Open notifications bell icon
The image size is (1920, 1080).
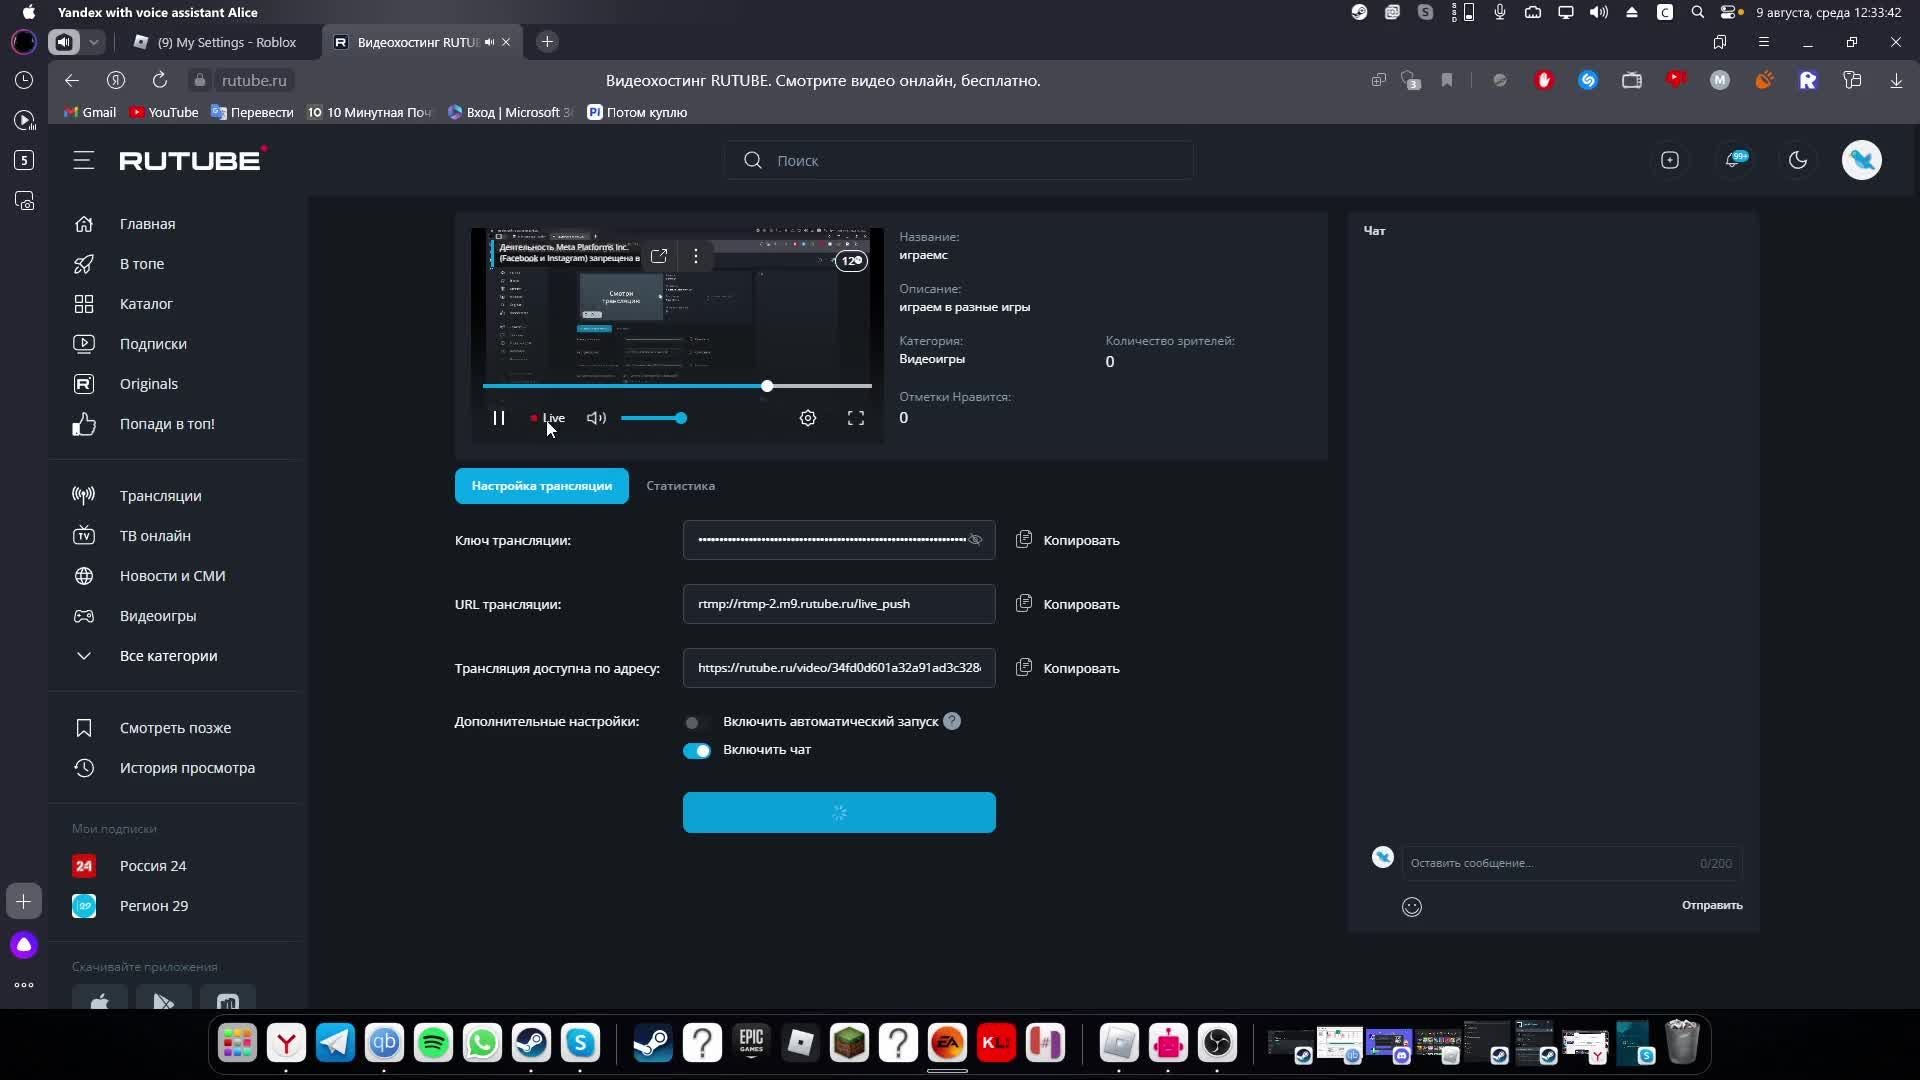(x=1734, y=160)
